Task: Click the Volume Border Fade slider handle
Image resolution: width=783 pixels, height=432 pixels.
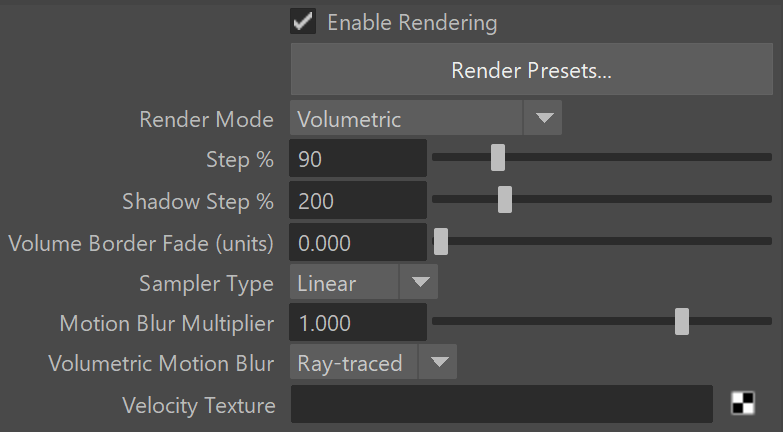Action: pos(440,242)
